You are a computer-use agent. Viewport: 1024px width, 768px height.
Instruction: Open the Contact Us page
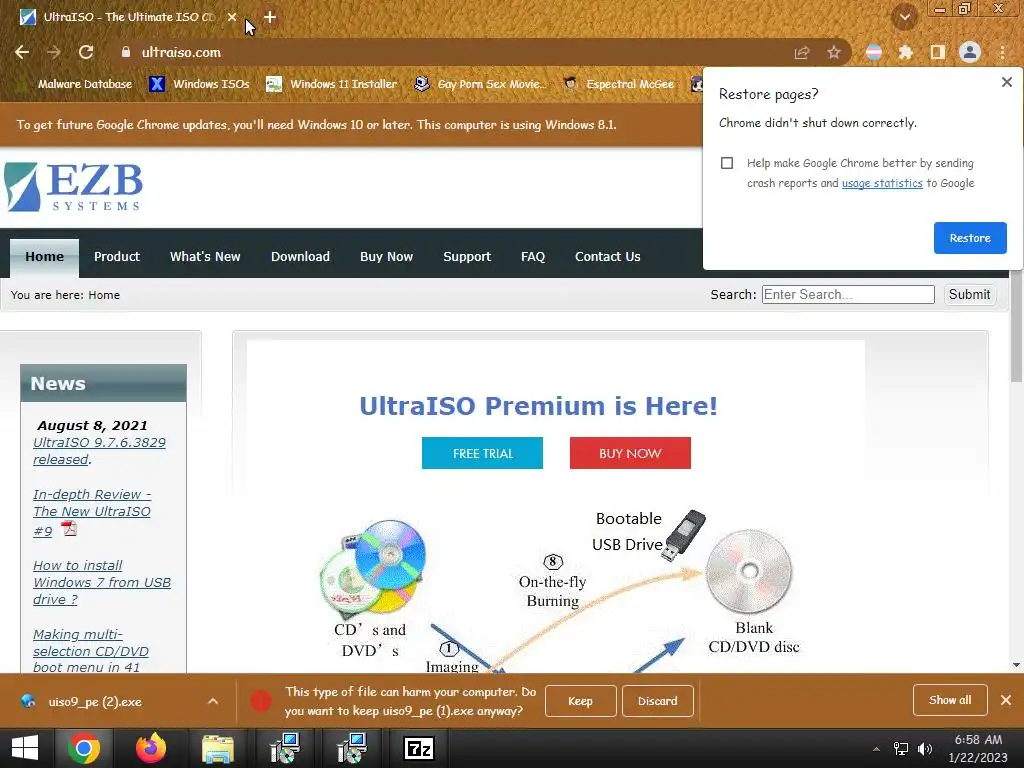click(x=607, y=257)
